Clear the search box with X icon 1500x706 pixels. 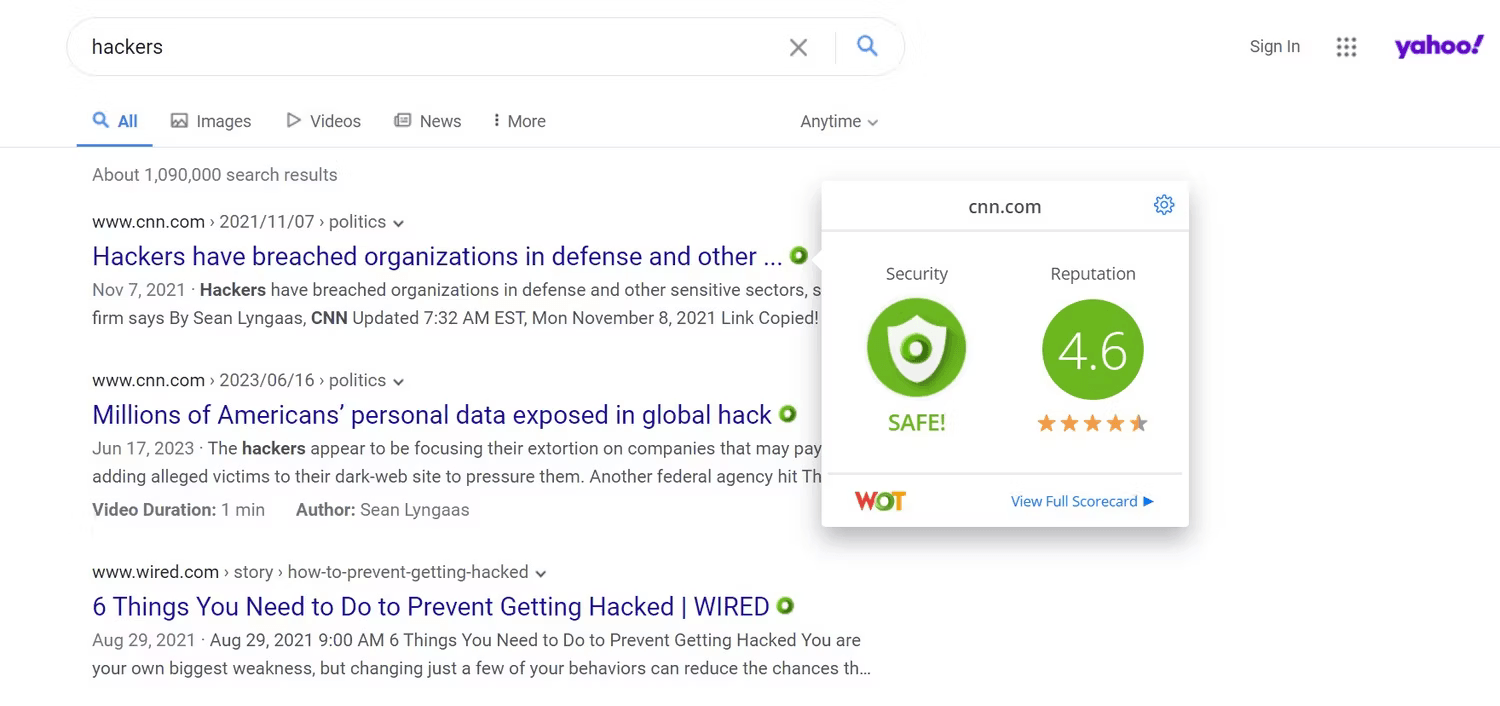(x=798, y=47)
